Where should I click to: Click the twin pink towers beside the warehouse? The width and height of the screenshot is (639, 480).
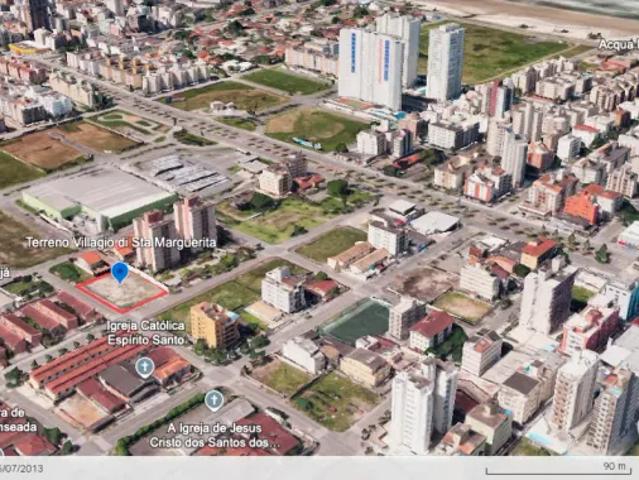tap(175, 230)
